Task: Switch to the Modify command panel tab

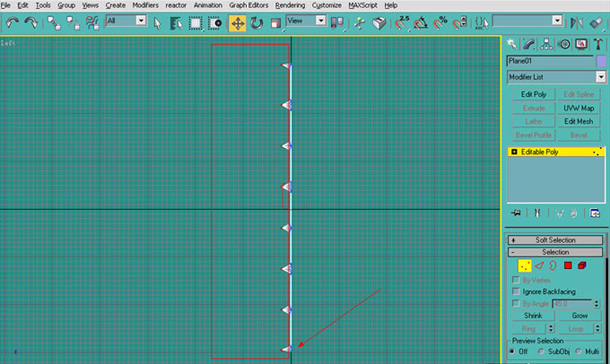Action: point(529,45)
